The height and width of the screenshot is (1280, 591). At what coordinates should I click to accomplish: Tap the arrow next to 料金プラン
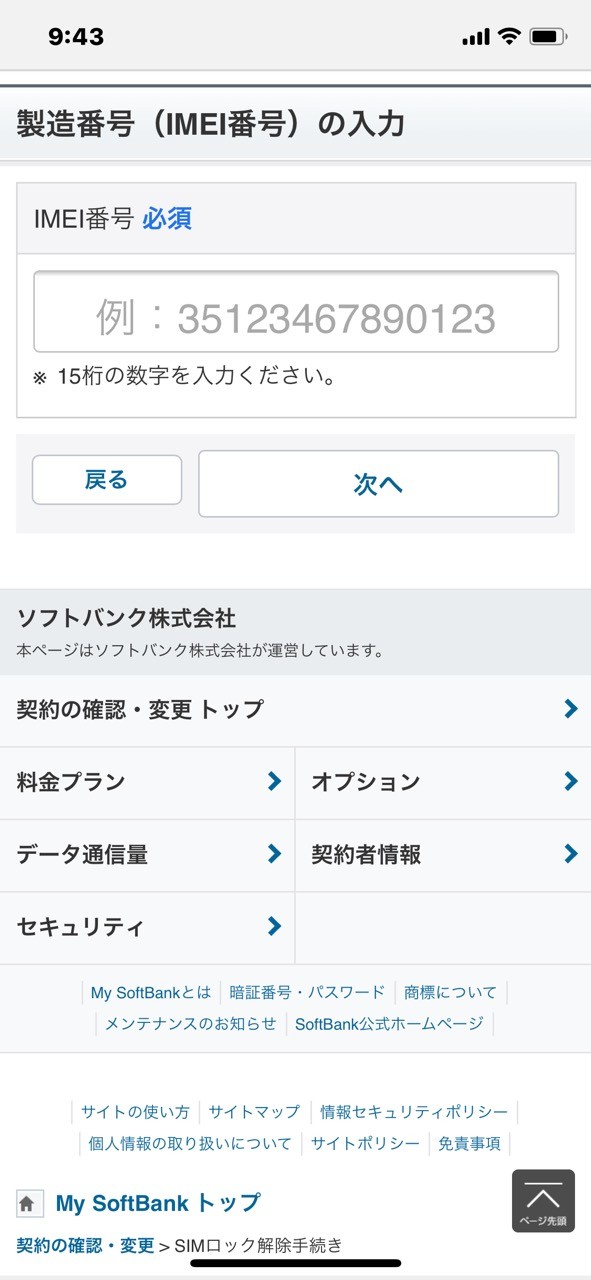pyautogui.click(x=275, y=781)
